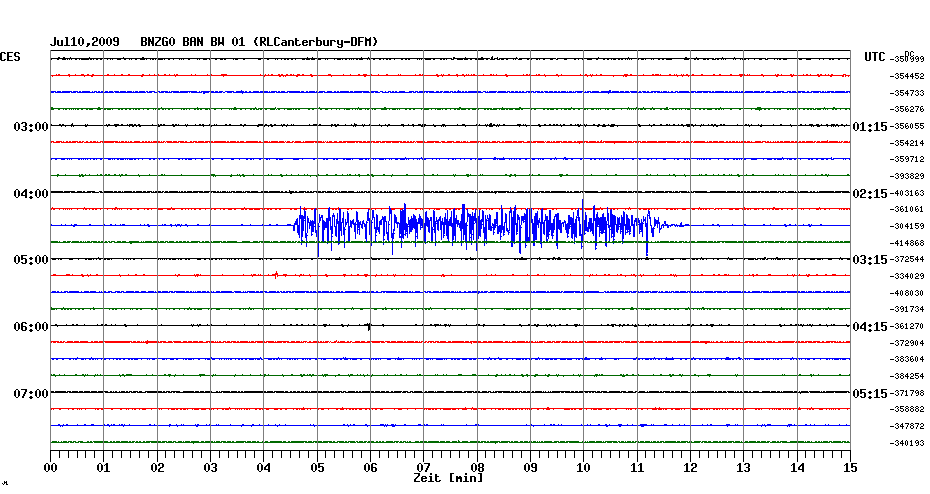Click the 05:15 UTC time label
Screen dimensions: 930x494
coord(868,393)
